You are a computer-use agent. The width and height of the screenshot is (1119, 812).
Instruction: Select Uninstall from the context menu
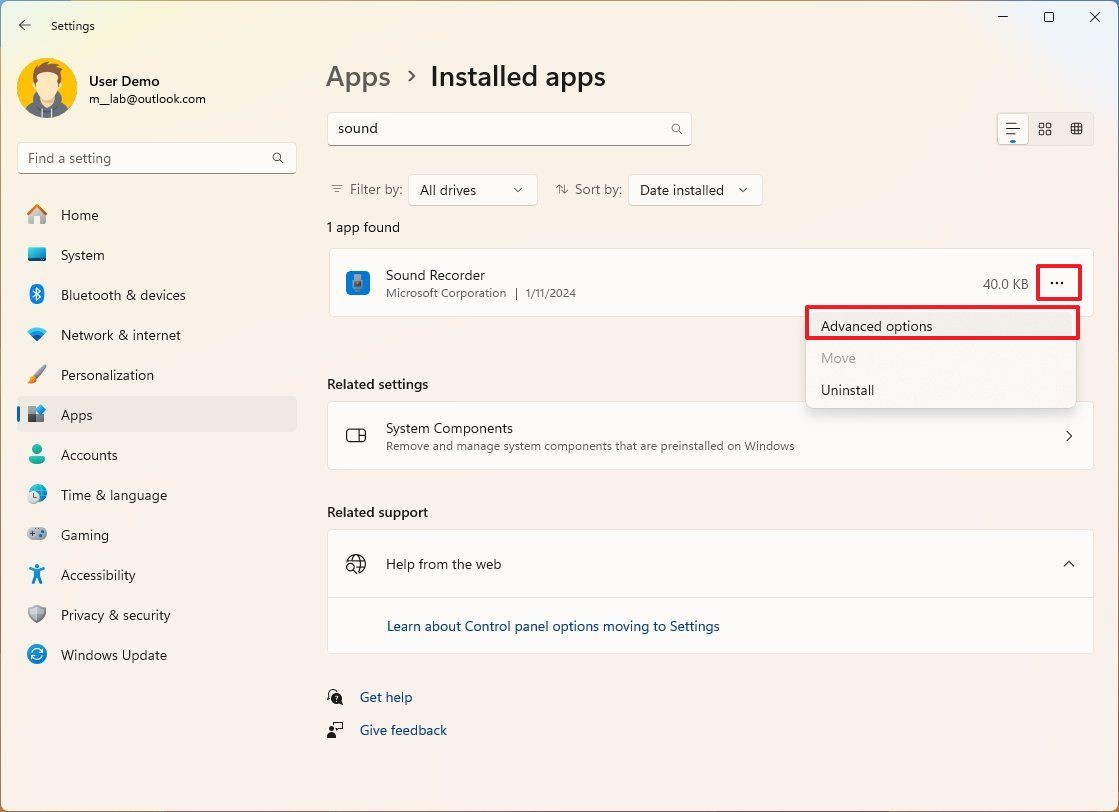coord(847,390)
